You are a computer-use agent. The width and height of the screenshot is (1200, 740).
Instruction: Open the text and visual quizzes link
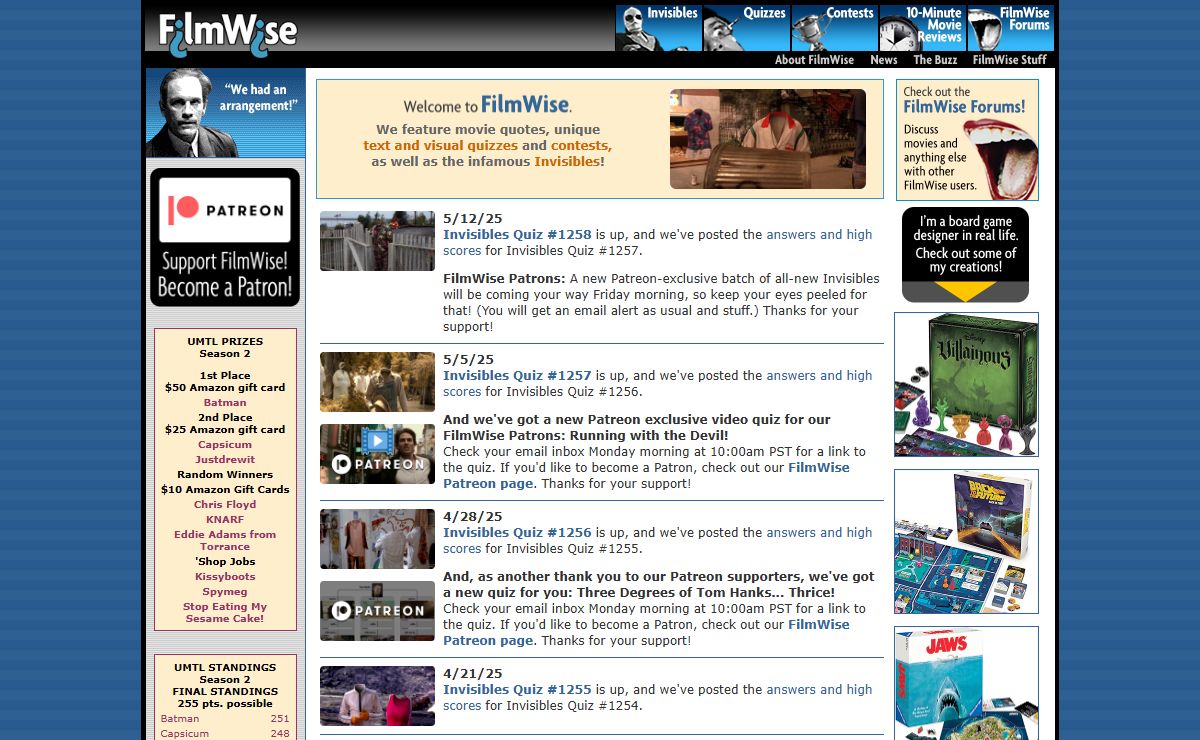coord(440,145)
